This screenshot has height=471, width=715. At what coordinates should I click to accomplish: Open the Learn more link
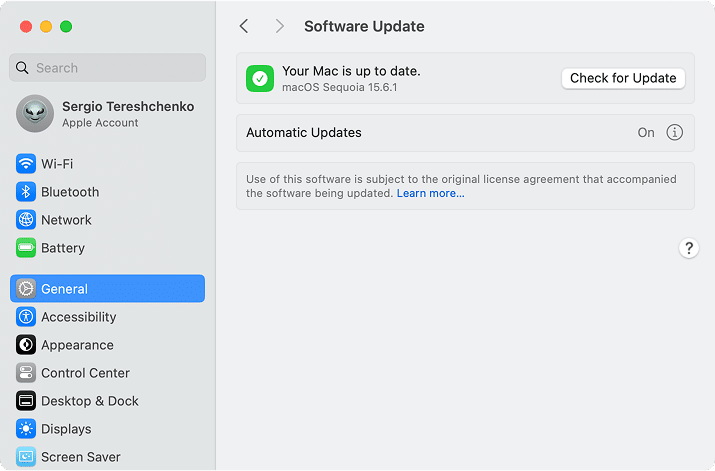point(430,193)
